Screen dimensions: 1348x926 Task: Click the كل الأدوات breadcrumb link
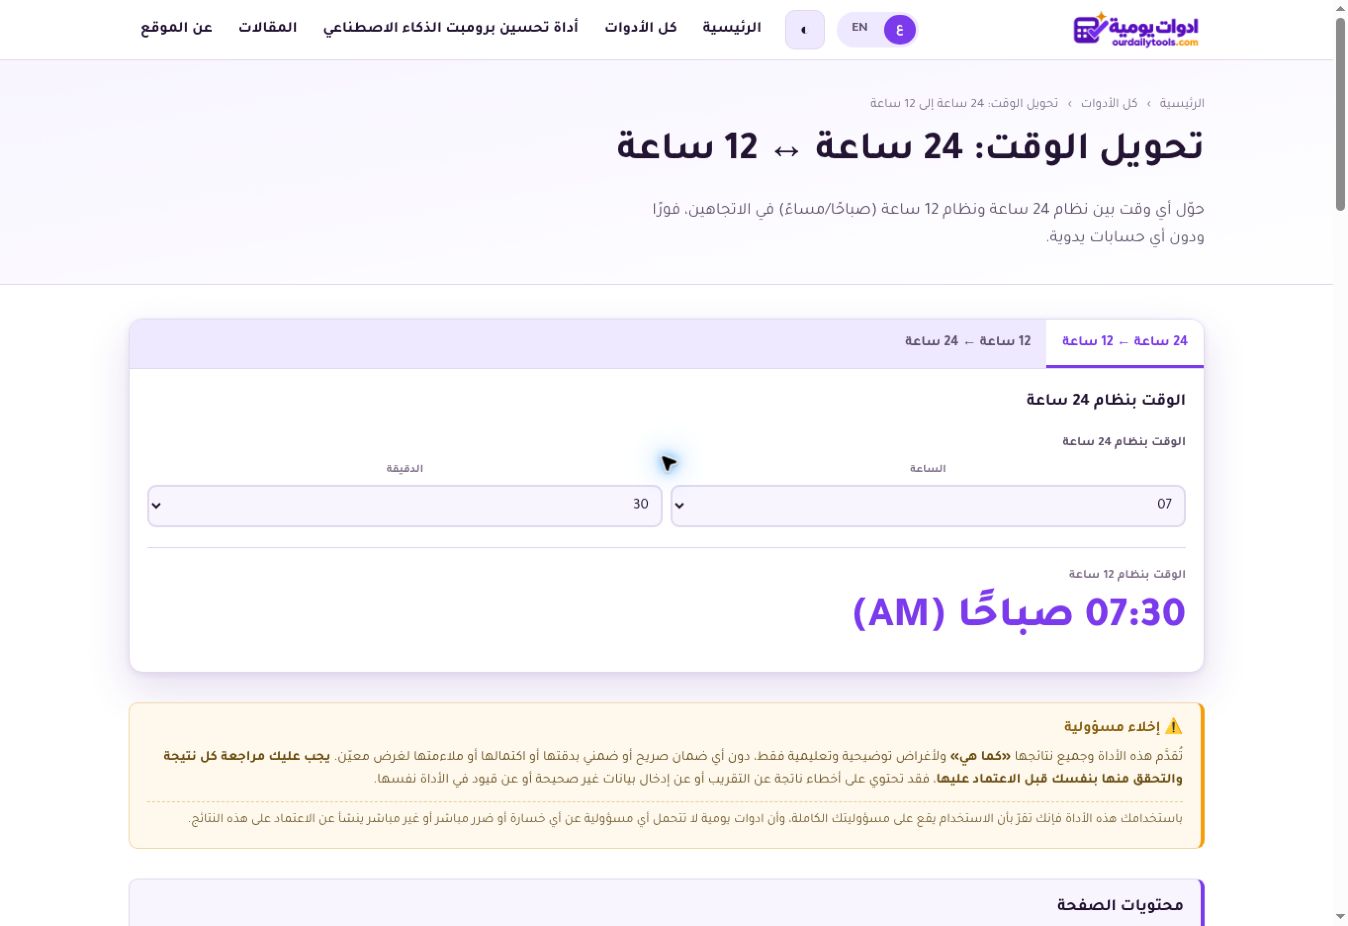[x=1109, y=103]
